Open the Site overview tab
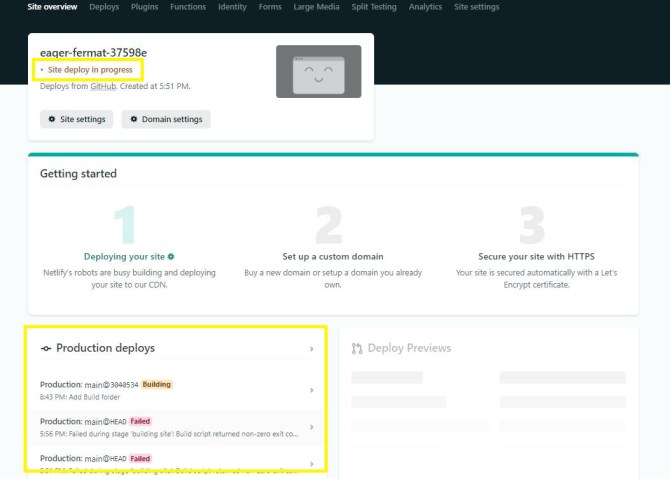Screen dimensions: 670x479 (52, 7)
